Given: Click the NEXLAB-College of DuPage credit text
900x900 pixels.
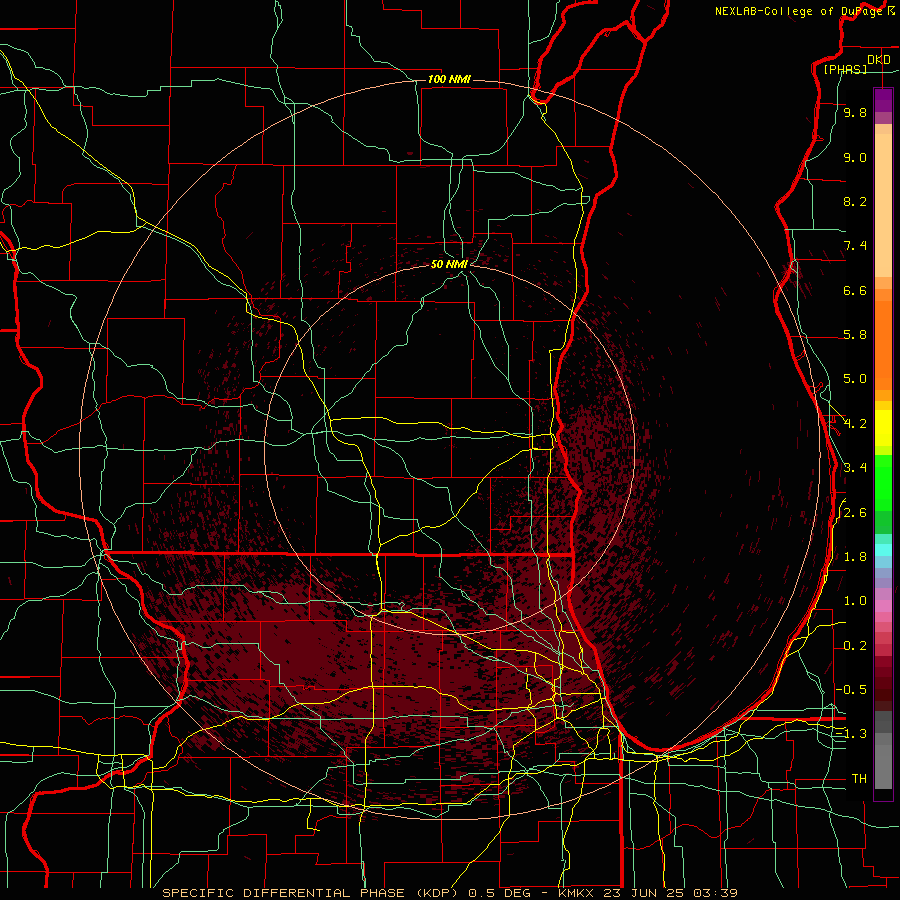Looking at the screenshot, I should pos(798,11).
